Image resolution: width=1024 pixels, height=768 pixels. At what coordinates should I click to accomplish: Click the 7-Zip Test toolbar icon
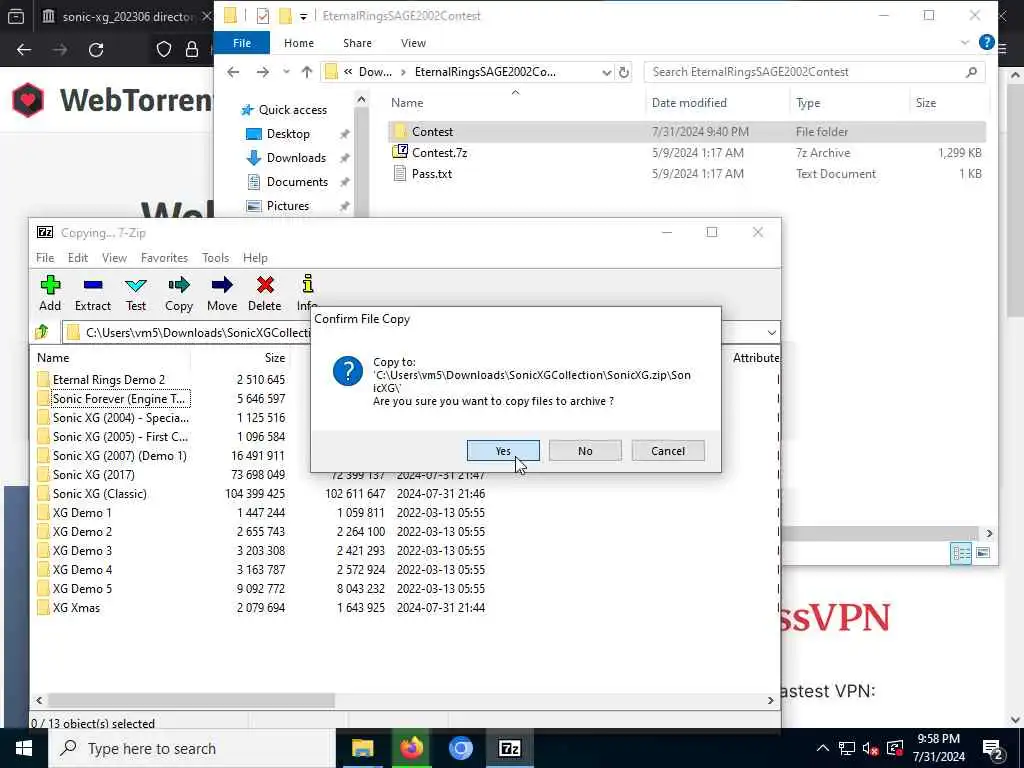coord(136,293)
